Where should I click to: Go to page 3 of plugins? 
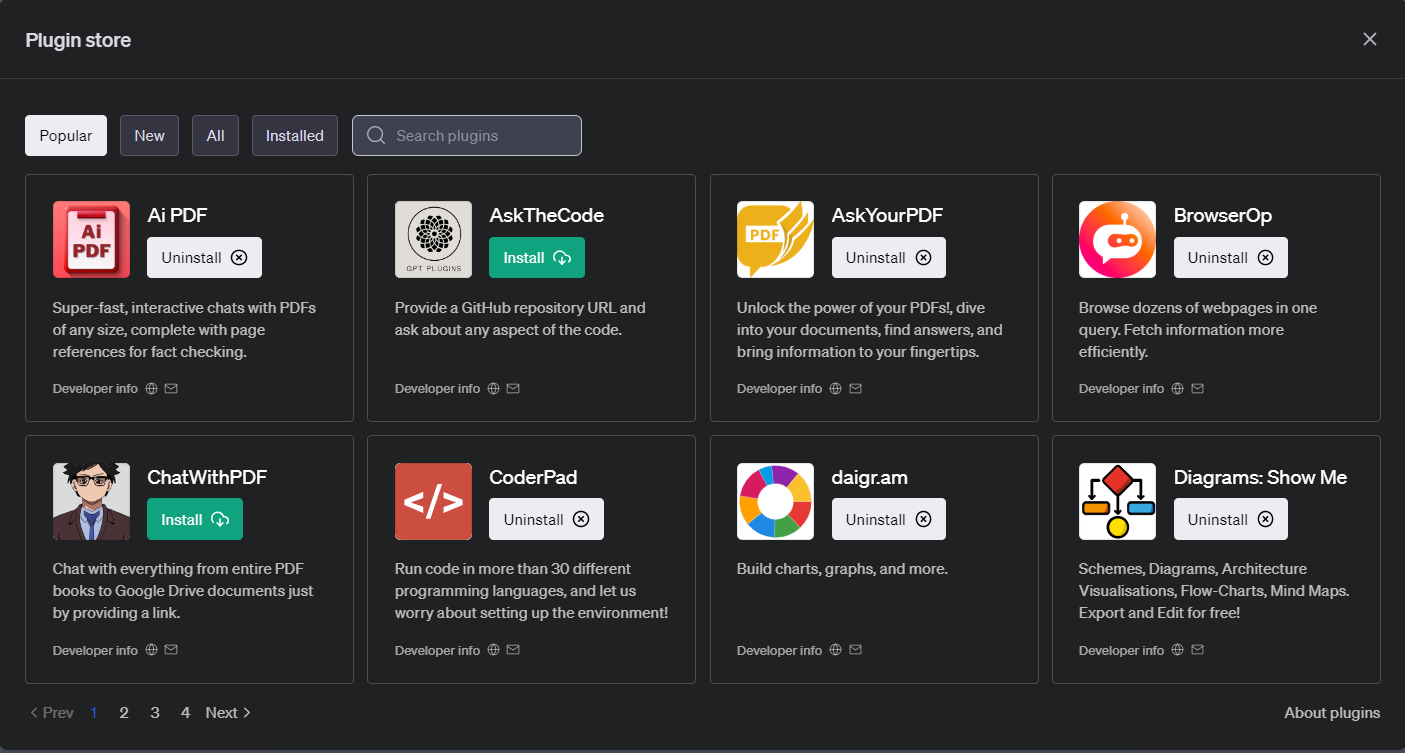(x=155, y=713)
